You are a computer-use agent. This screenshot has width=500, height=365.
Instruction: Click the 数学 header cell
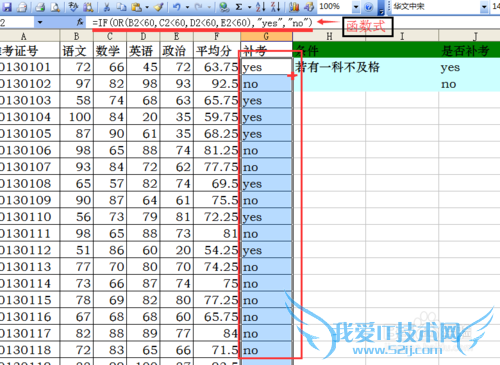pyautogui.click(x=110, y=50)
